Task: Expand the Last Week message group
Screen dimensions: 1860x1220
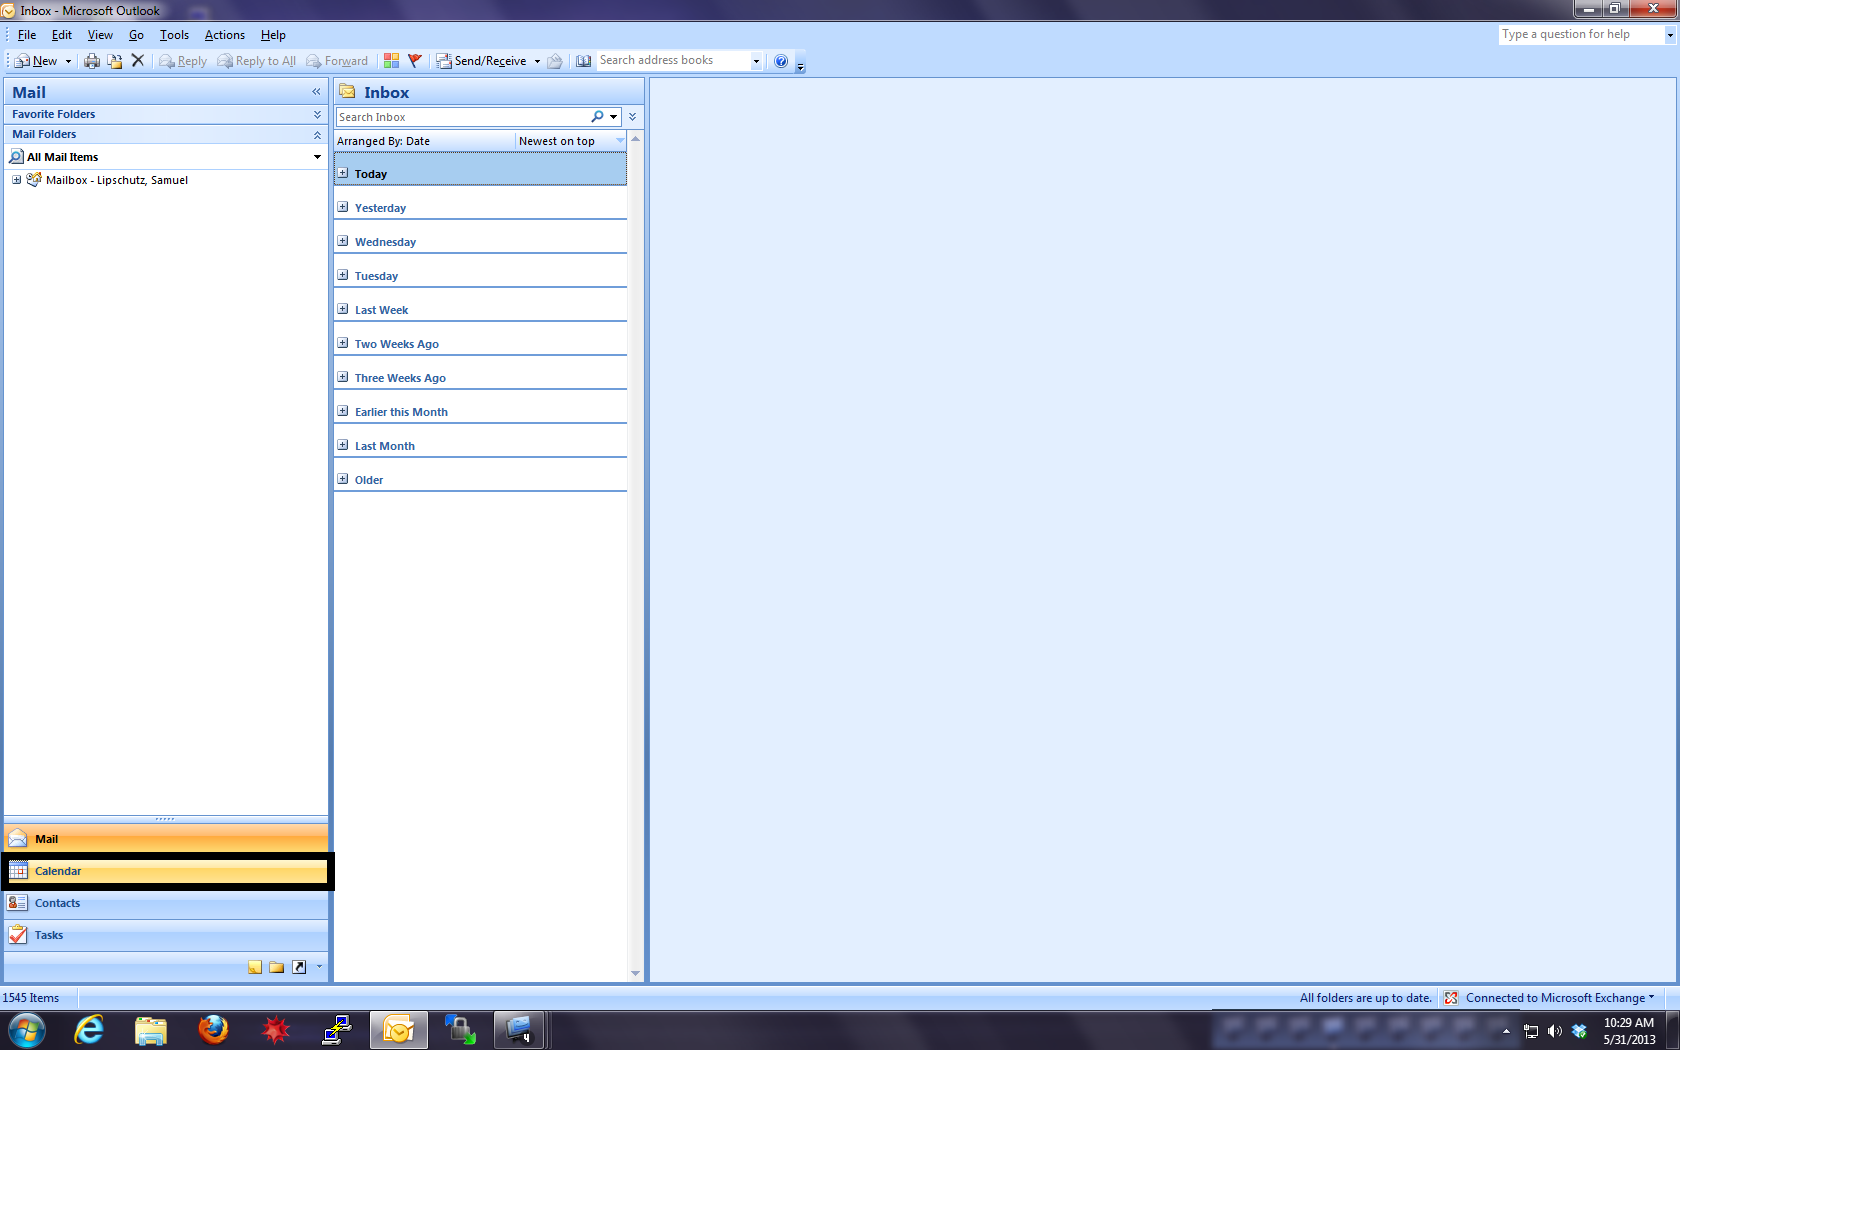Action: (343, 309)
